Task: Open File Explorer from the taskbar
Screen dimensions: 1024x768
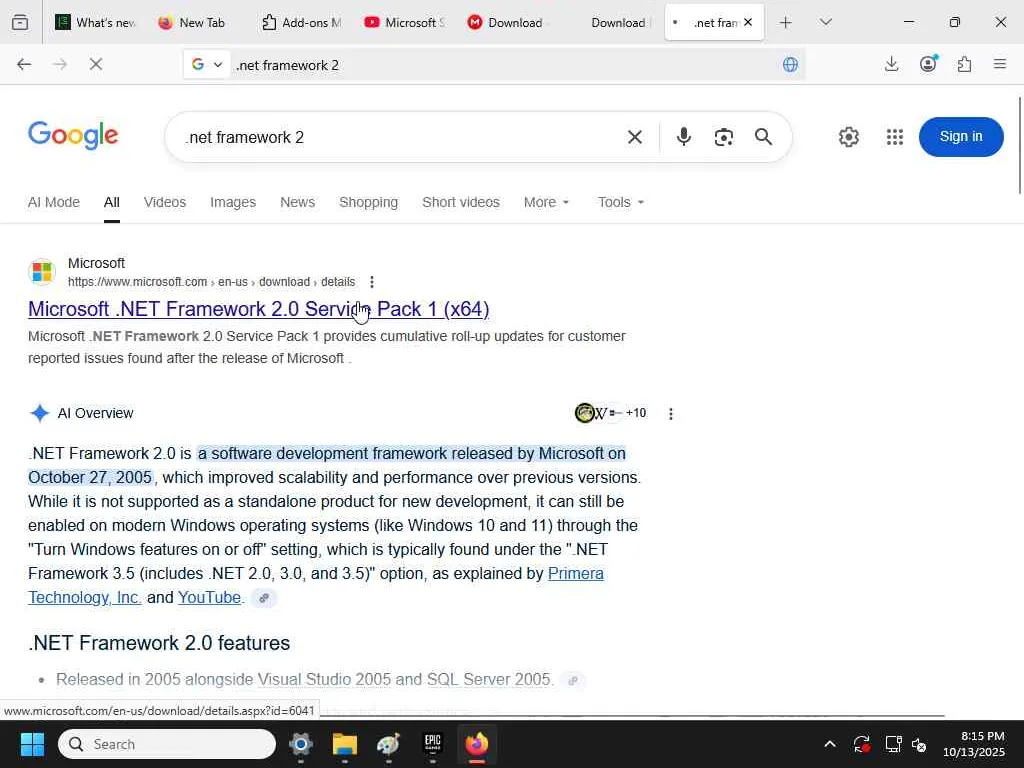Action: click(x=344, y=744)
